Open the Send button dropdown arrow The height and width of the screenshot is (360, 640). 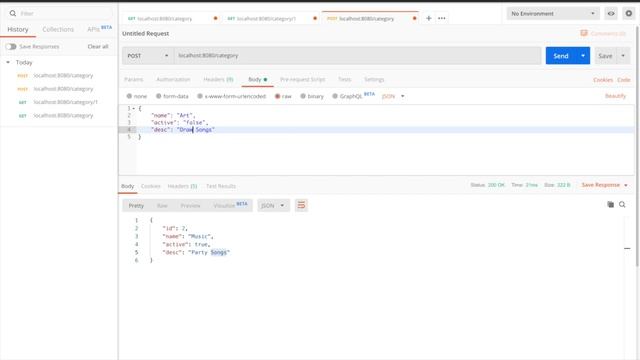(583, 56)
